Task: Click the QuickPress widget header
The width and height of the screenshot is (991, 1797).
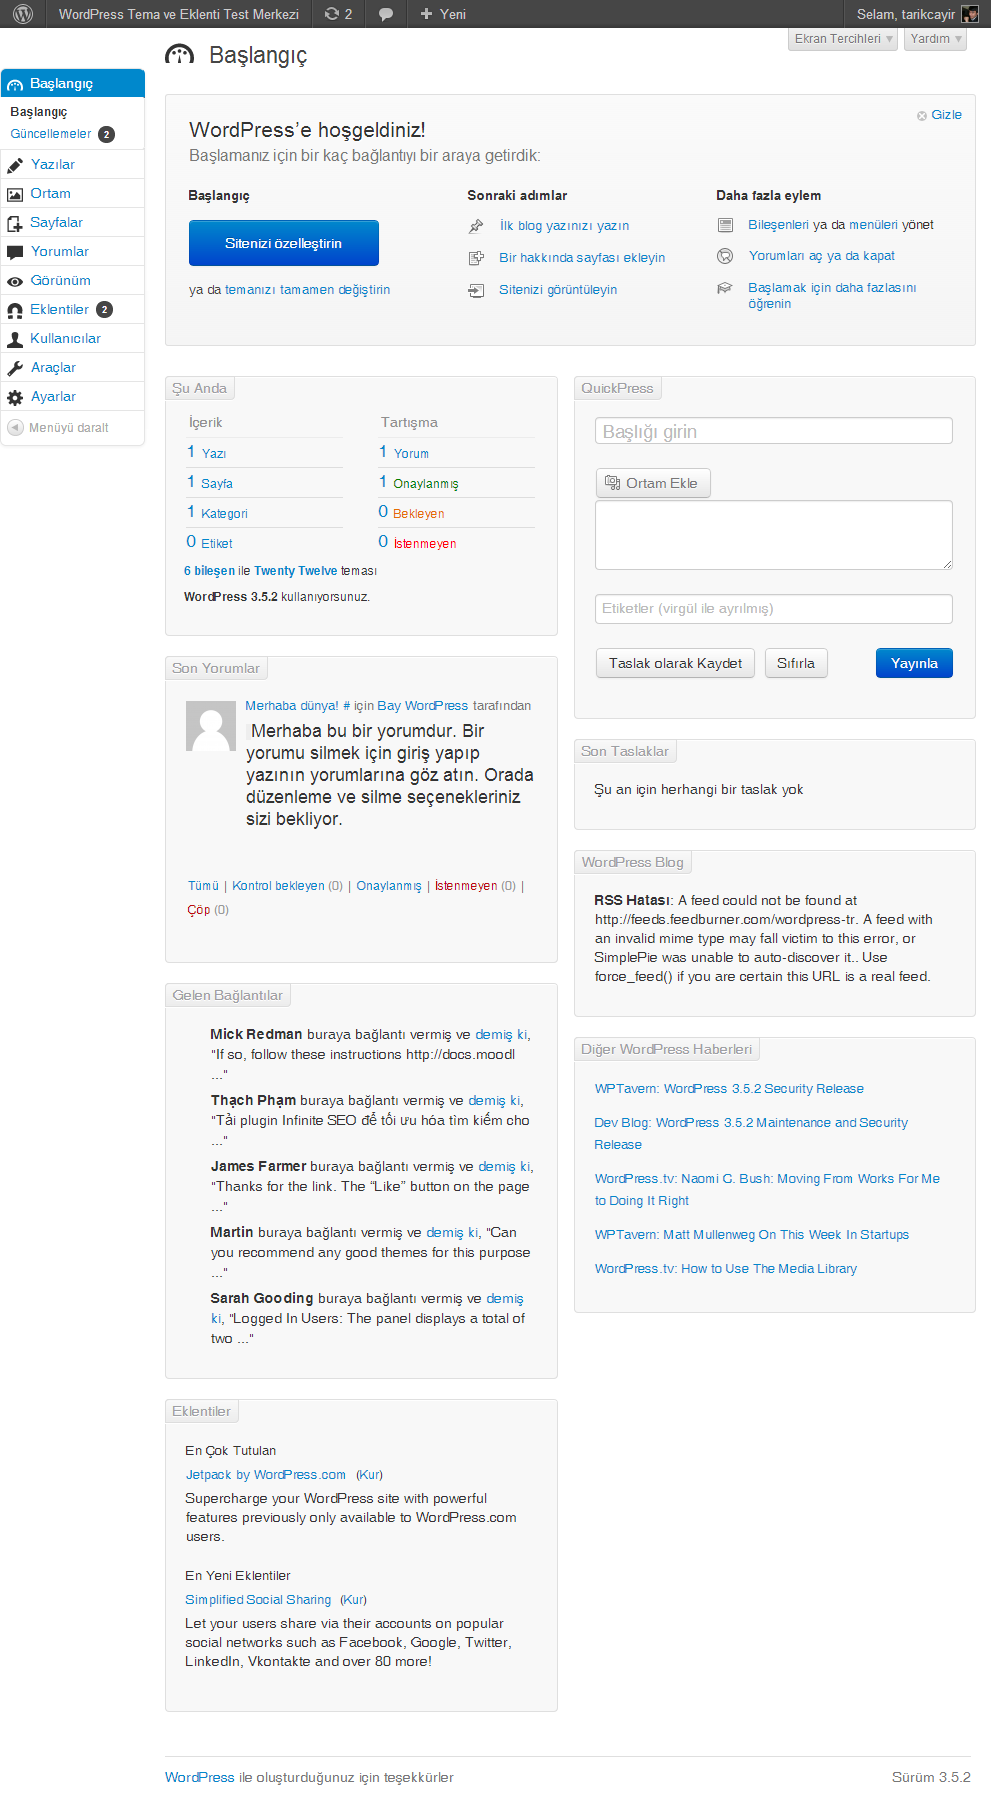Action: (x=617, y=388)
